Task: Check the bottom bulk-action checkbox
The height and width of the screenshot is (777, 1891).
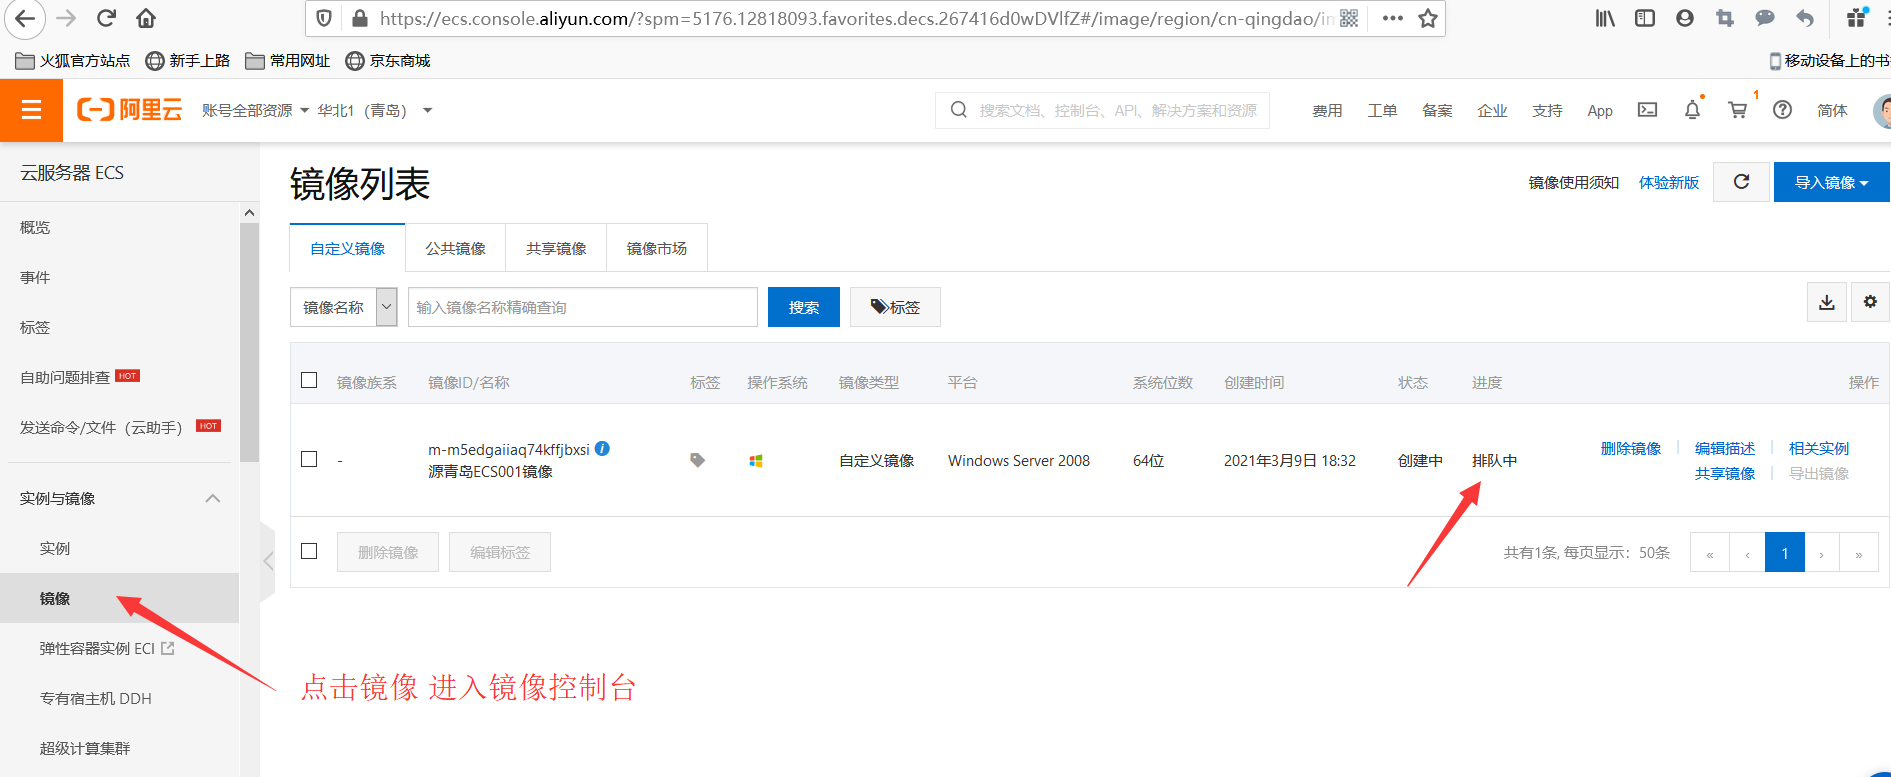Action: pyautogui.click(x=309, y=551)
